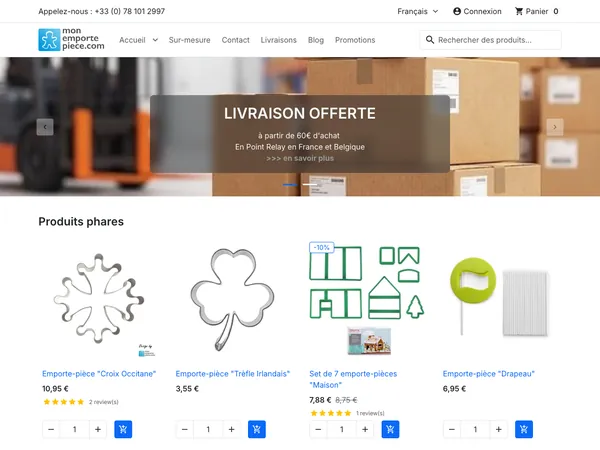Follow the "en savoir plus" link

pos(300,158)
